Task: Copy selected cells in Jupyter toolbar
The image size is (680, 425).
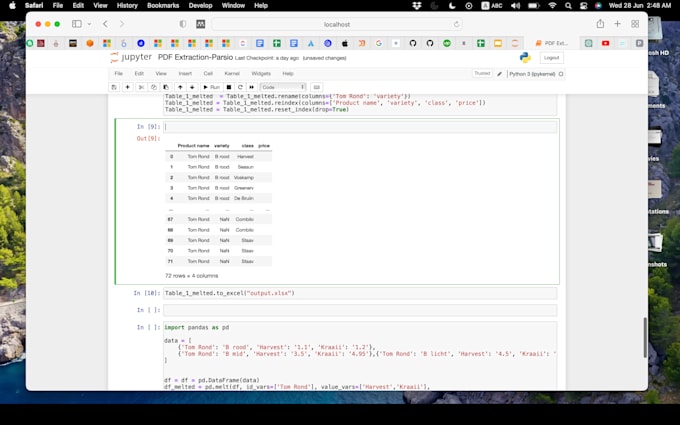Action: tap(154, 87)
